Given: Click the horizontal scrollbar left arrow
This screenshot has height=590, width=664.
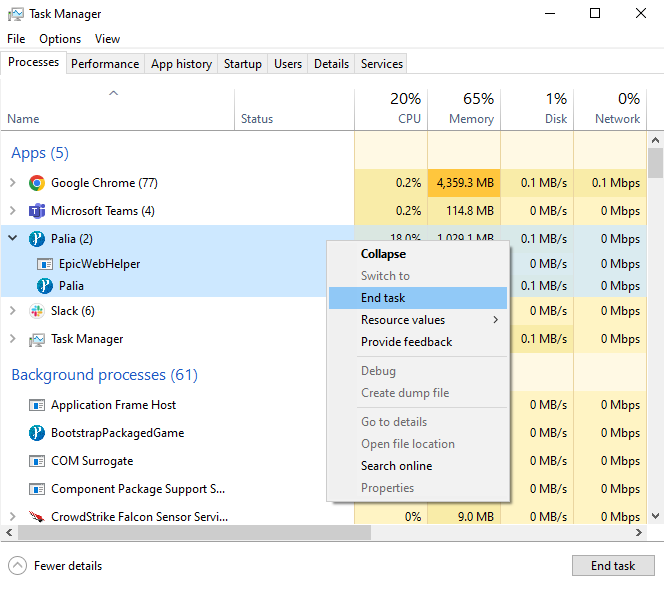Looking at the screenshot, I should pyautogui.click(x=9, y=532).
